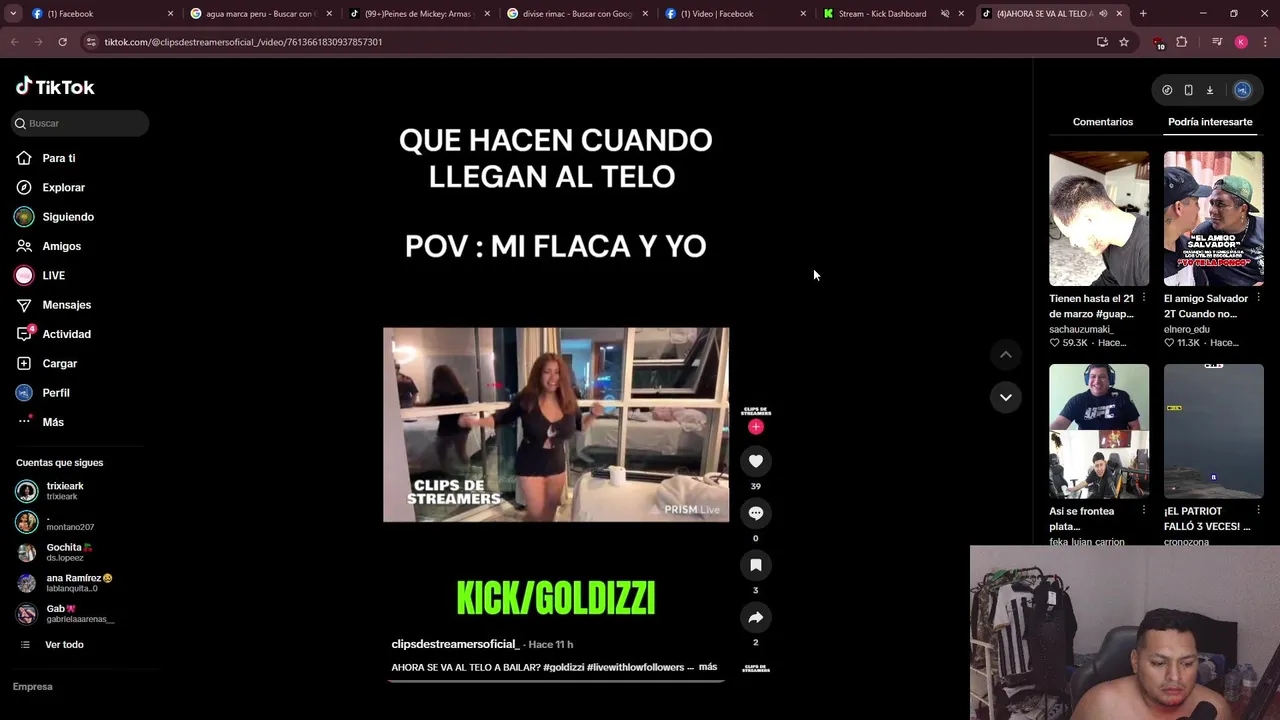Open options for El amigo Salvador video

(x=1258, y=298)
